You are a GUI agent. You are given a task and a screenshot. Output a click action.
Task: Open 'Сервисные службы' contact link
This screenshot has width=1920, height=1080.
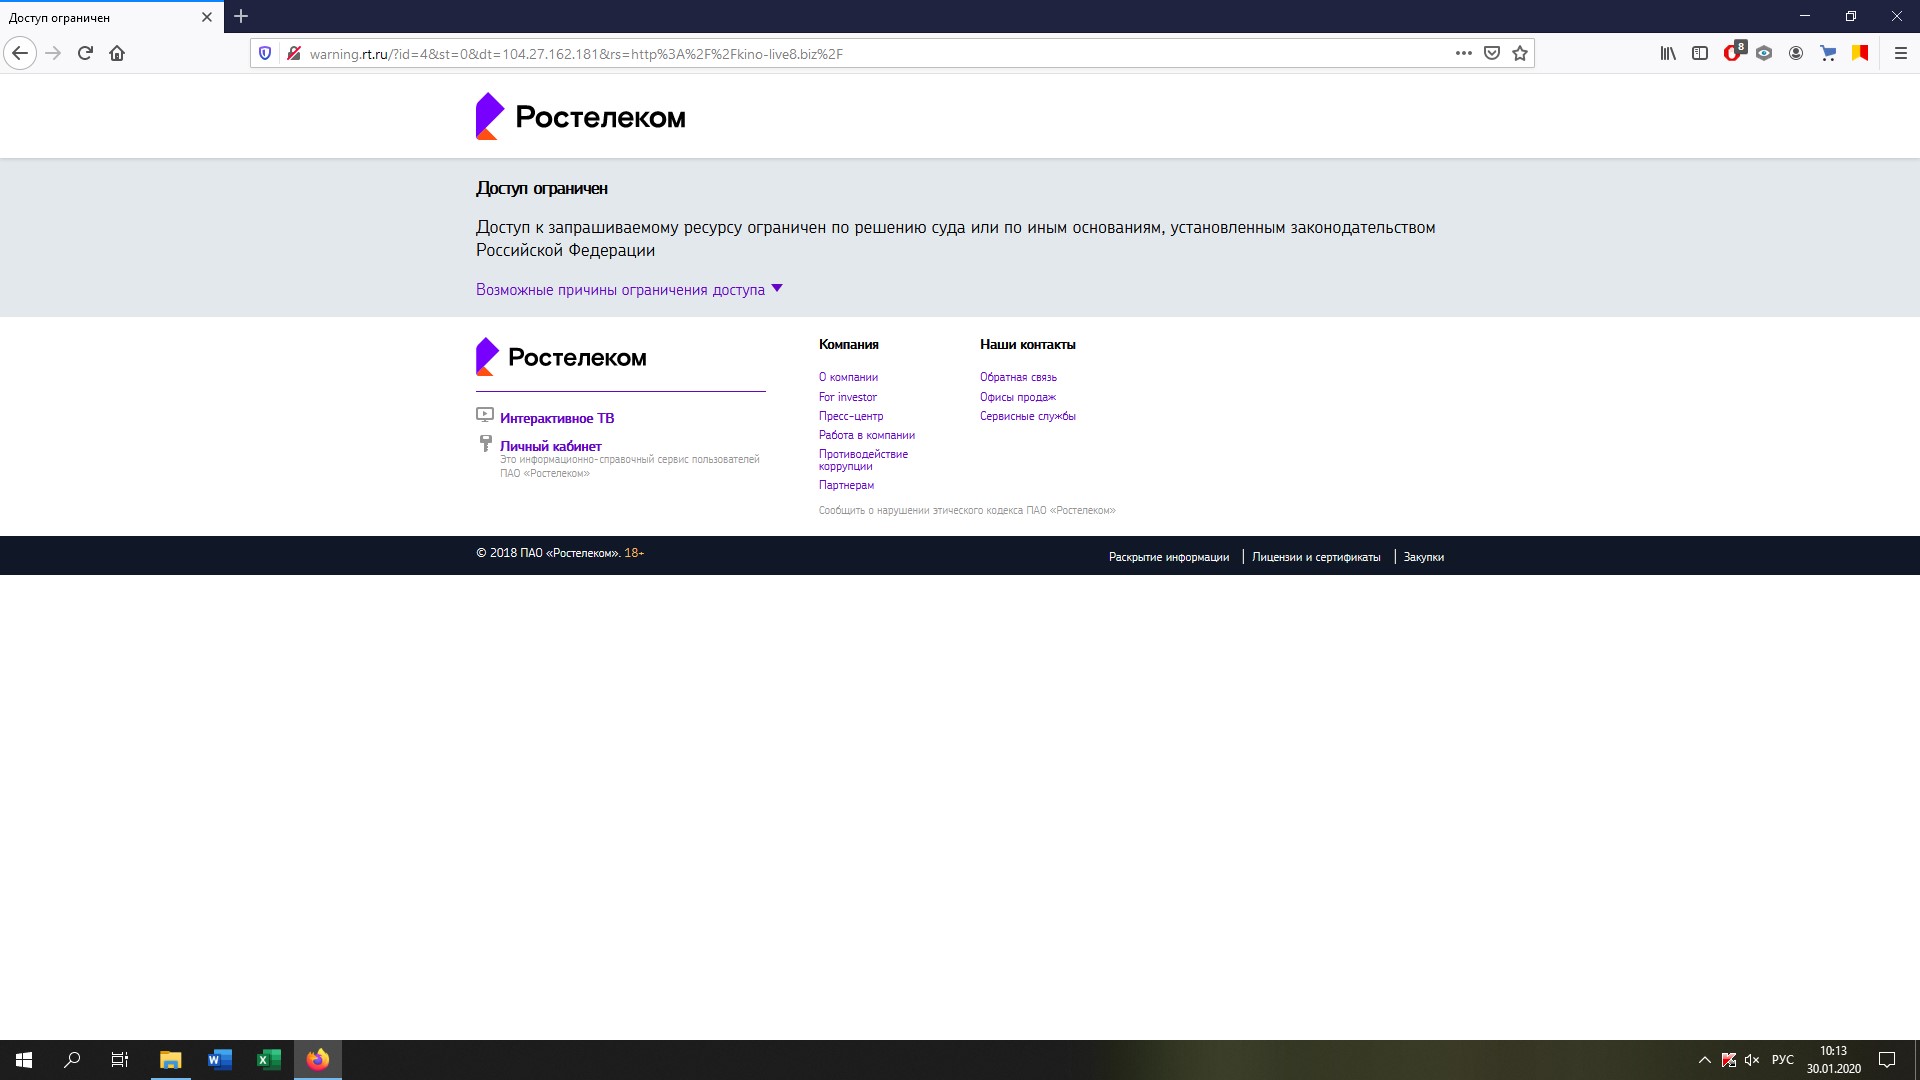1028,416
